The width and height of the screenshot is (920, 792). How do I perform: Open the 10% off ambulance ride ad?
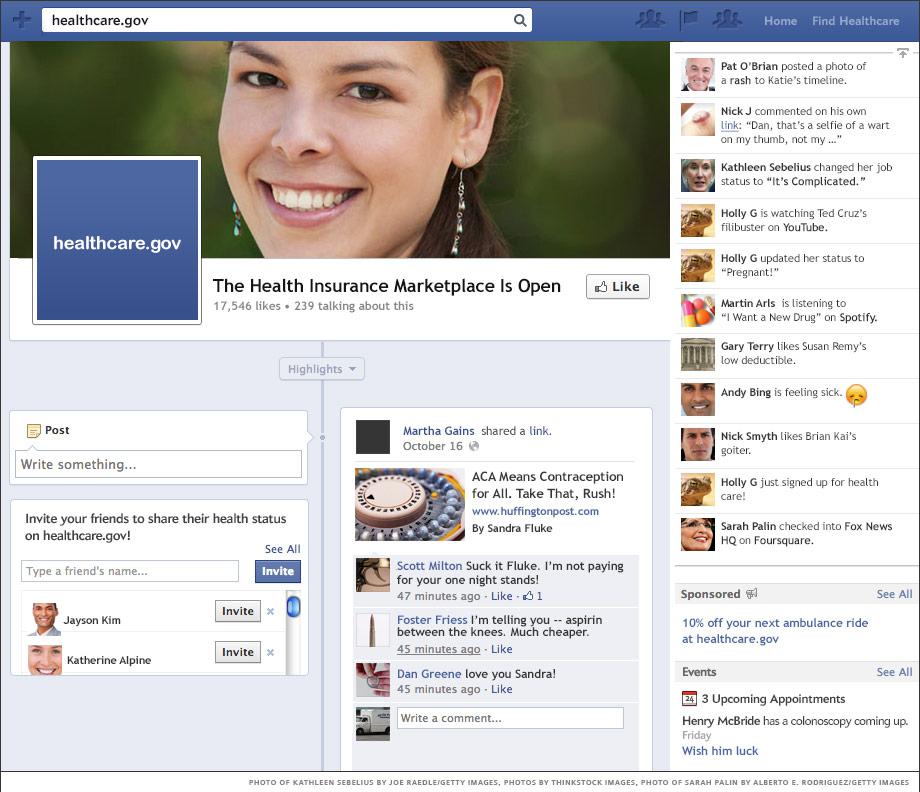[x=775, y=631]
